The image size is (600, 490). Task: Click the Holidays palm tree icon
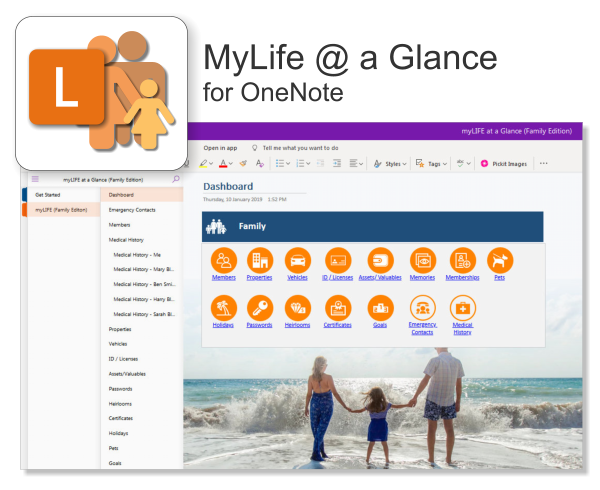pos(224,308)
